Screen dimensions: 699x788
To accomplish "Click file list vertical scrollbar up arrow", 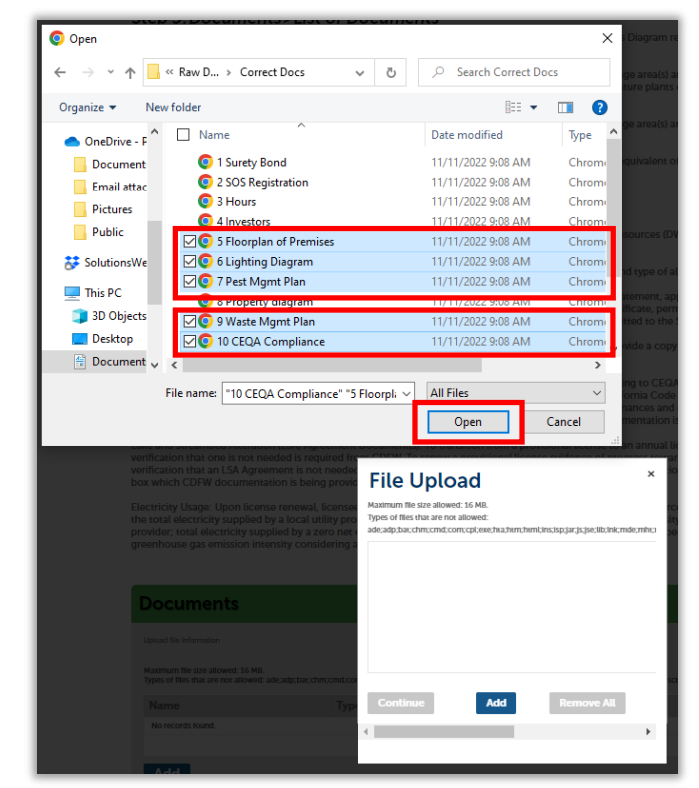I will pos(613,132).
